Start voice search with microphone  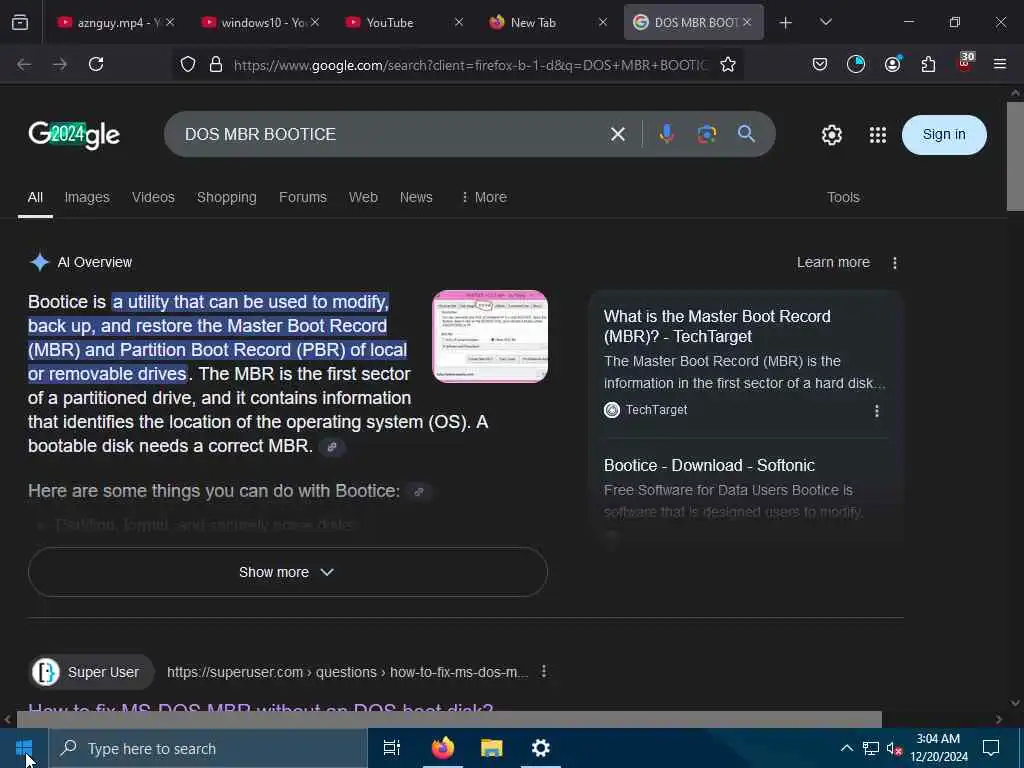point(666,134)
